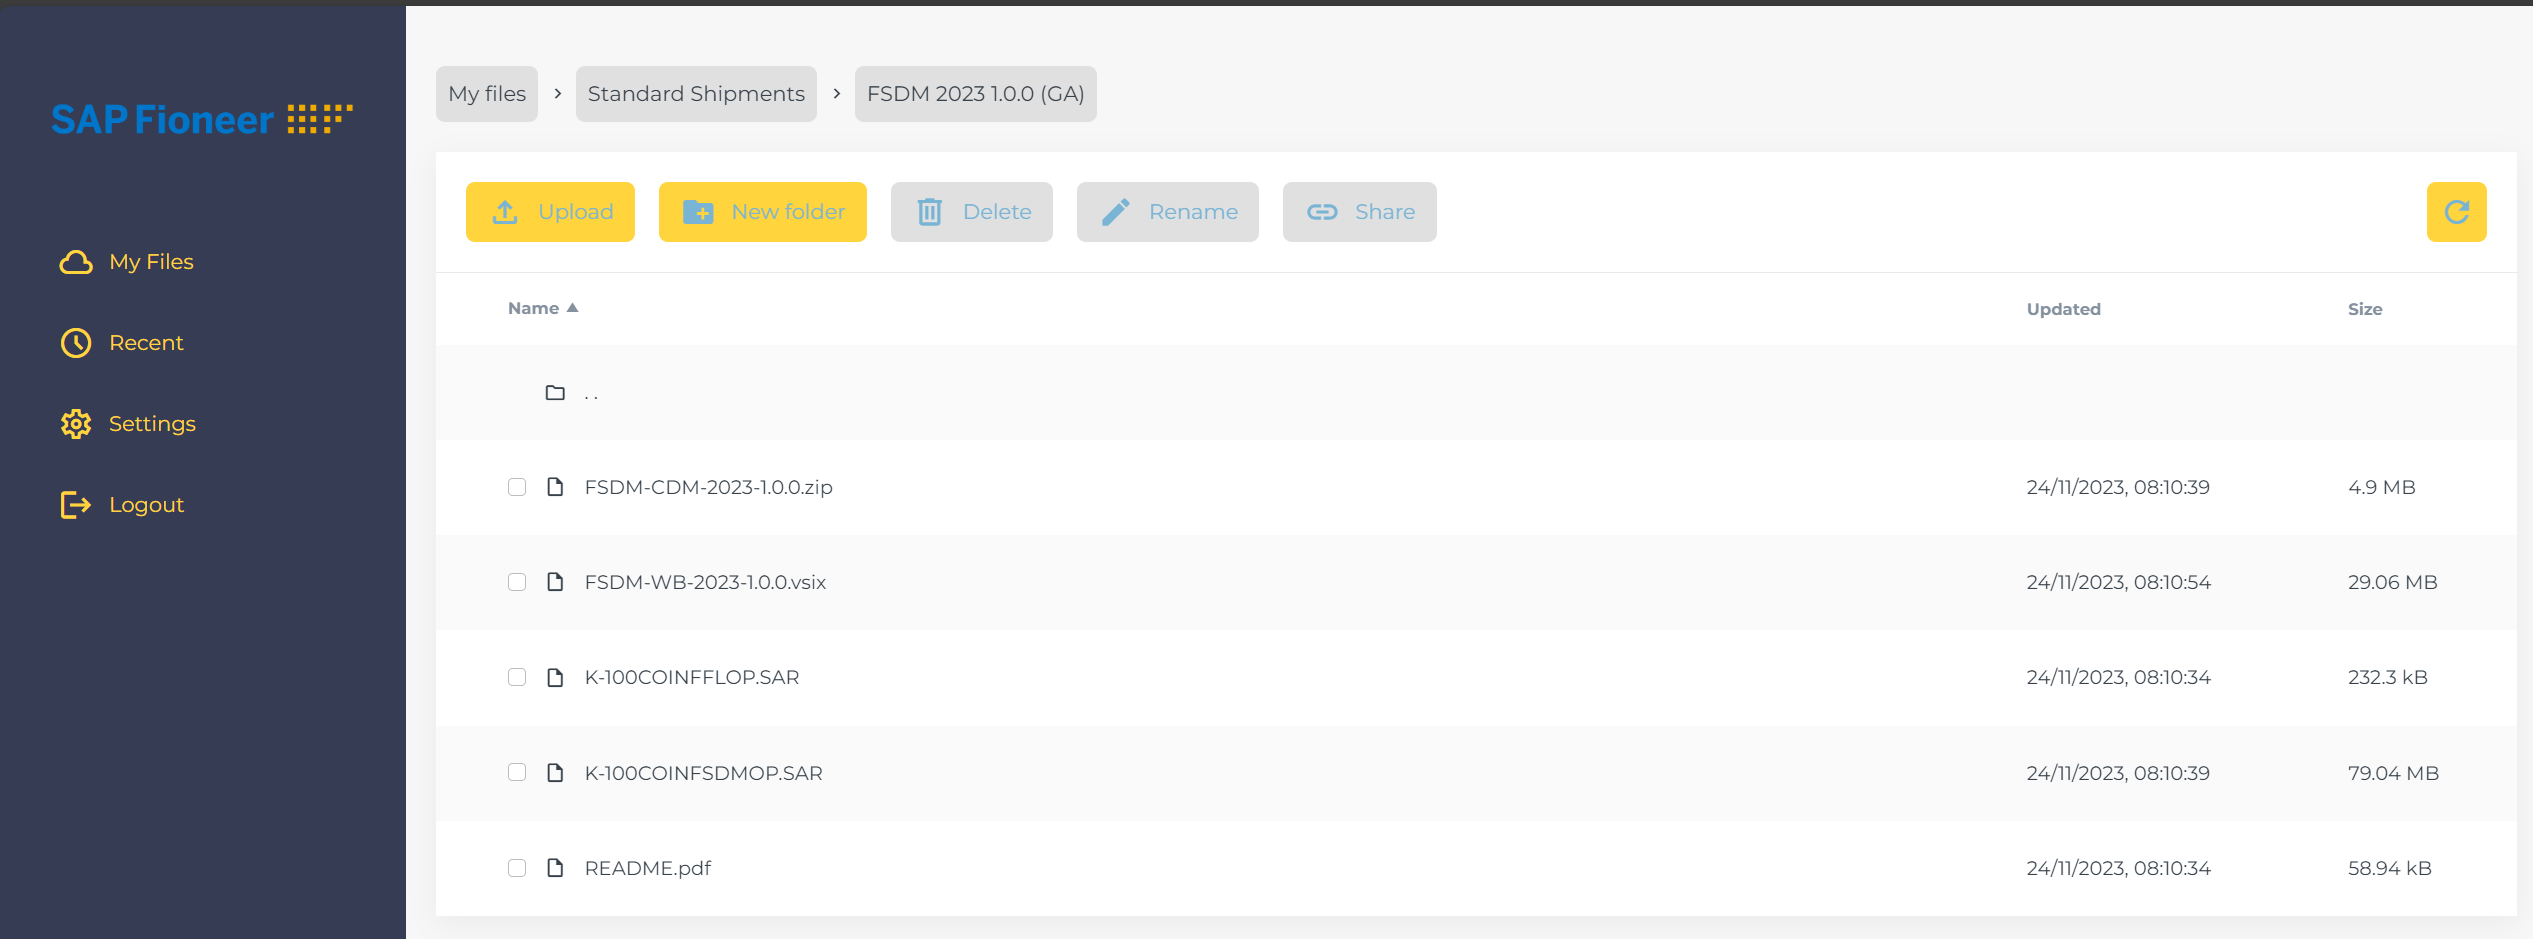Open Recent in the sidebar
This screenshot has width=2533, height=939.
coord(146,343)
